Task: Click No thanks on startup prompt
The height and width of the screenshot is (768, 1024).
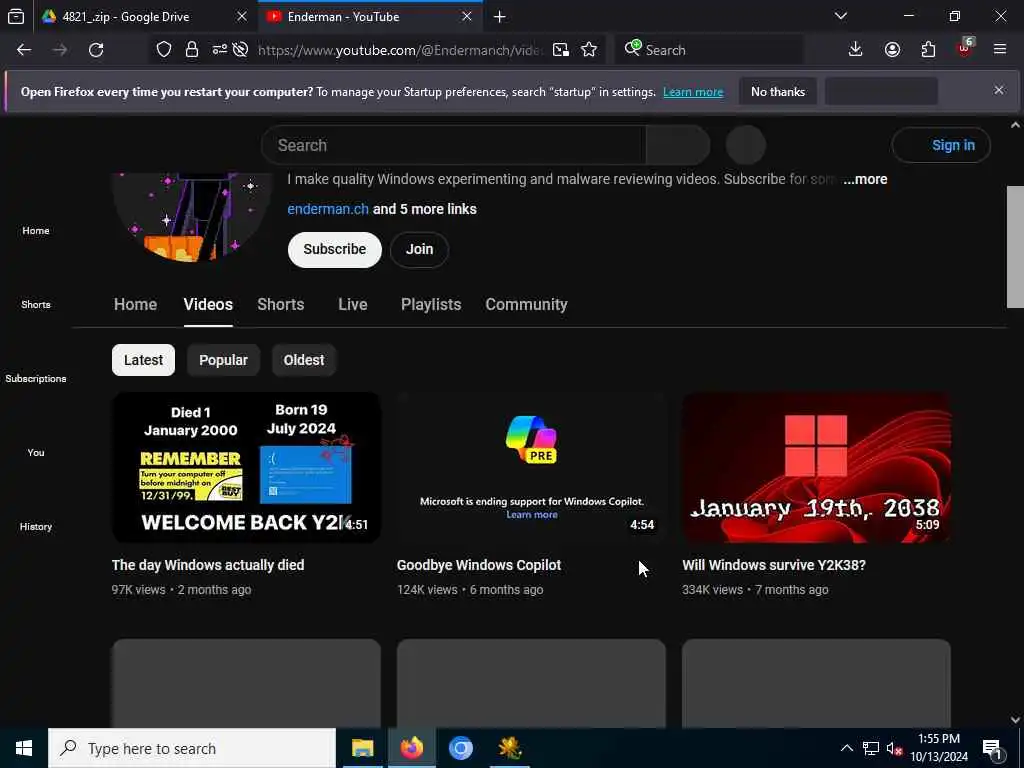Action: [x=778, y=91]
